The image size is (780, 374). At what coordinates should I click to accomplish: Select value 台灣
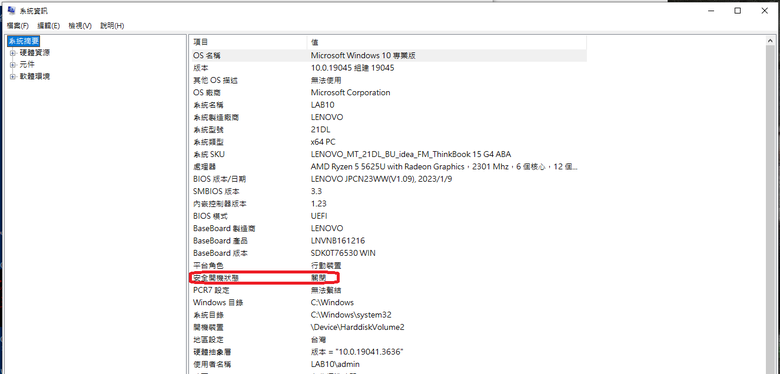pos(318,340)
